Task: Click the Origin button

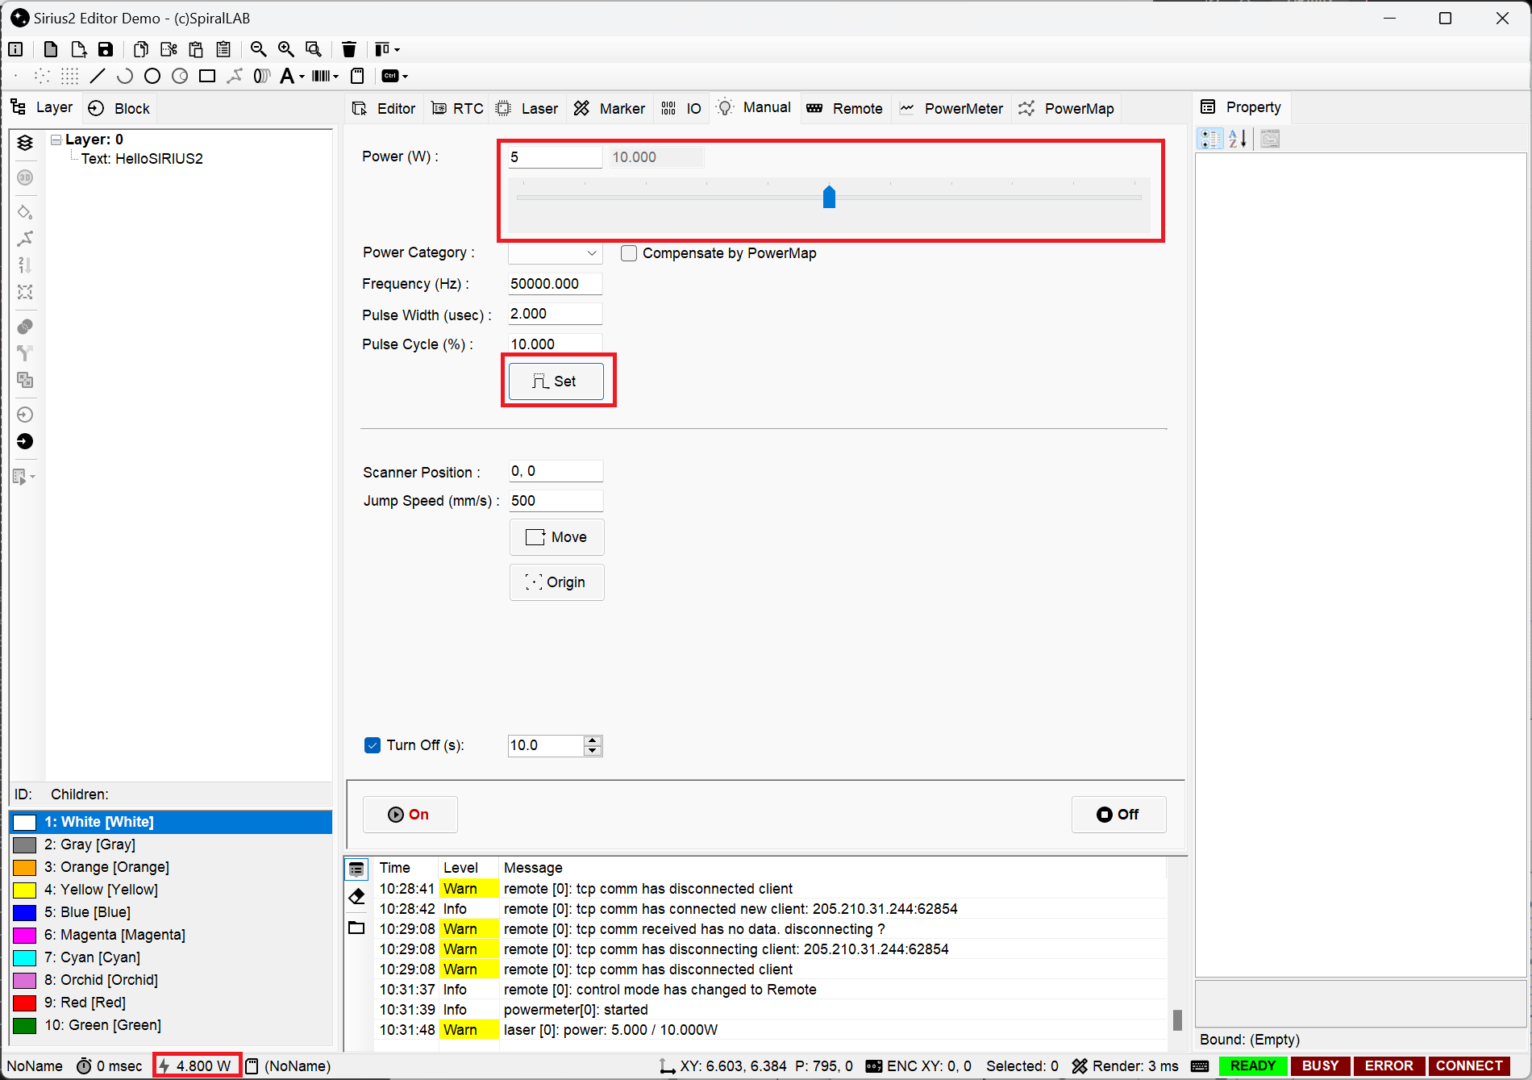Action: coord(556,582)
